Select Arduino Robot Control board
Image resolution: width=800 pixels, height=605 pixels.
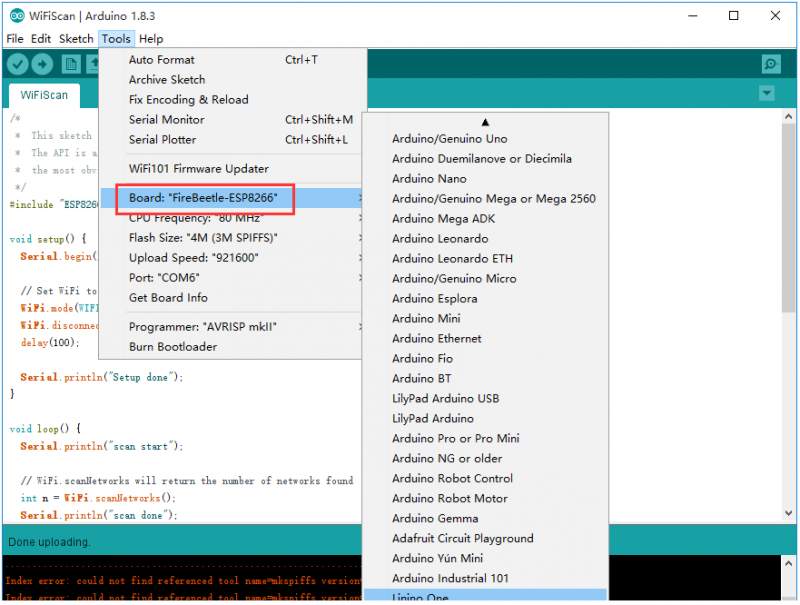[485, 478]
